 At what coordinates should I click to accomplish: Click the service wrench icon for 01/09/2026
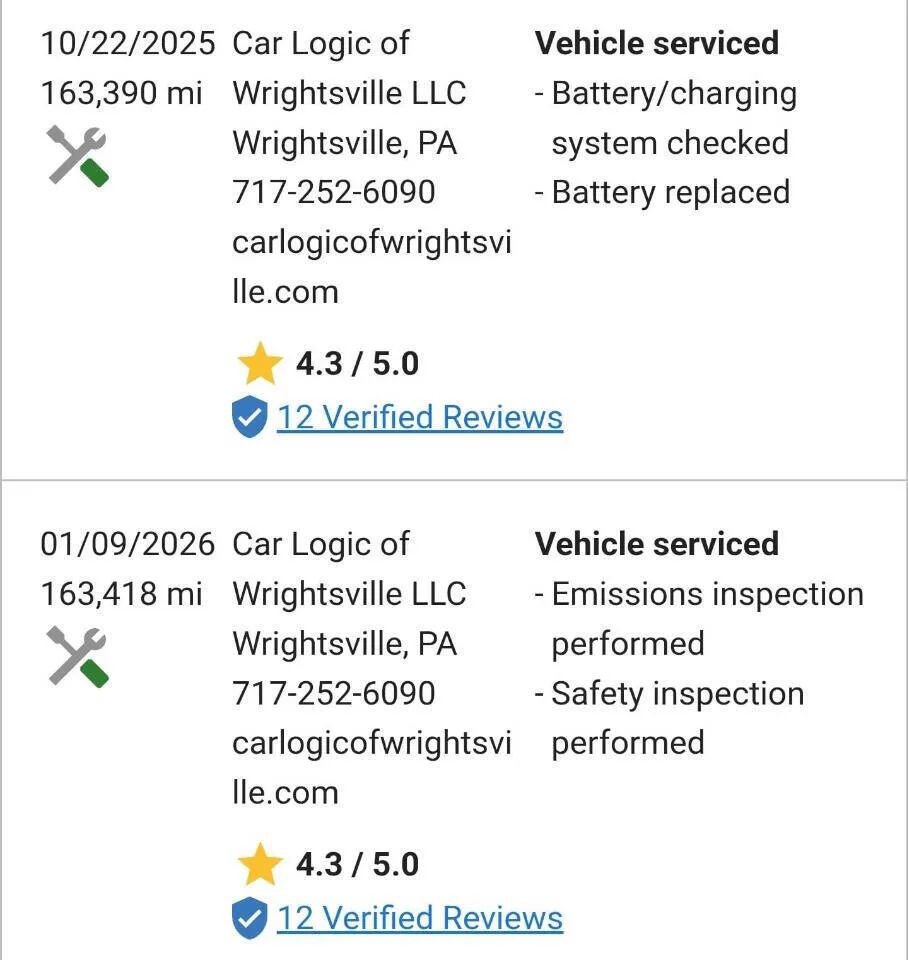coord(78,657)
